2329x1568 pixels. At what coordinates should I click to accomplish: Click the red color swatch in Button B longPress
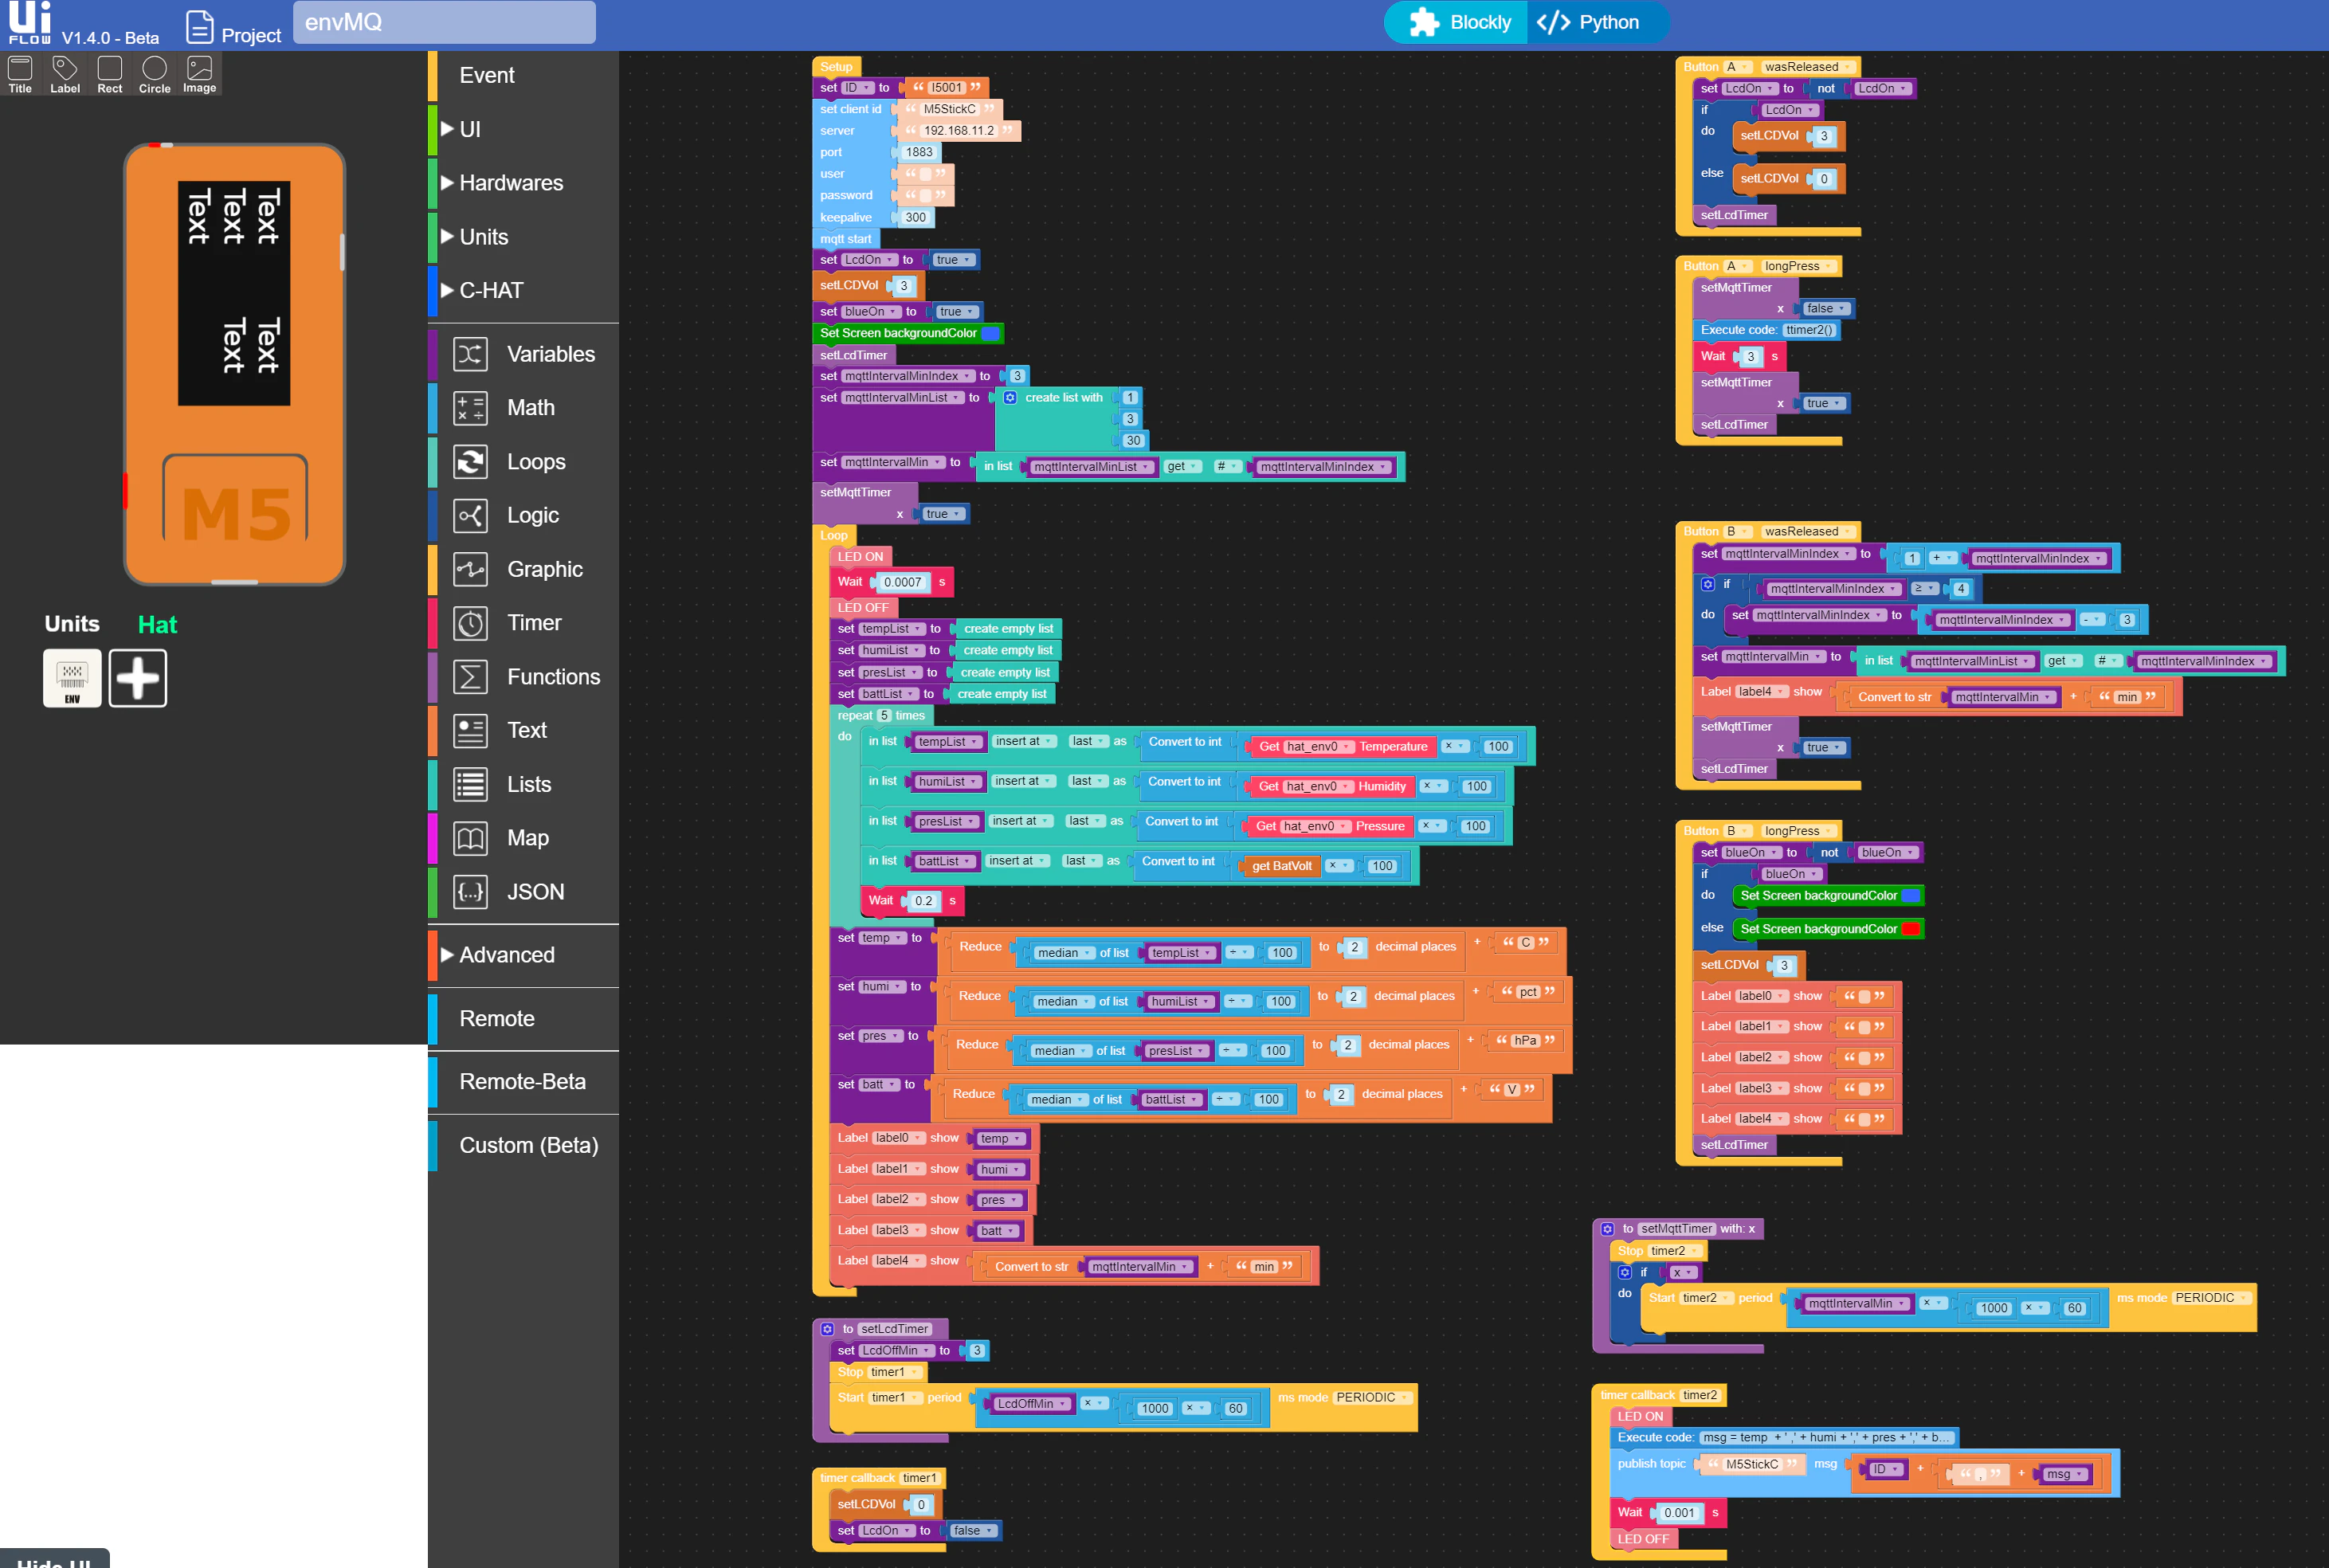[1910, 929]
